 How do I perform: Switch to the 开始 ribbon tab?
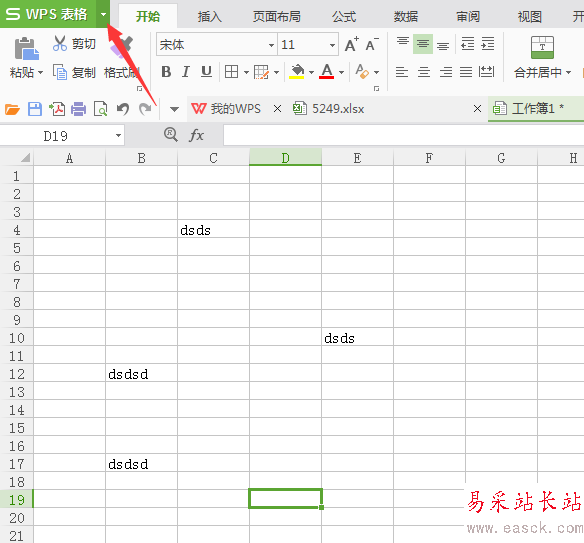[147, 16]
